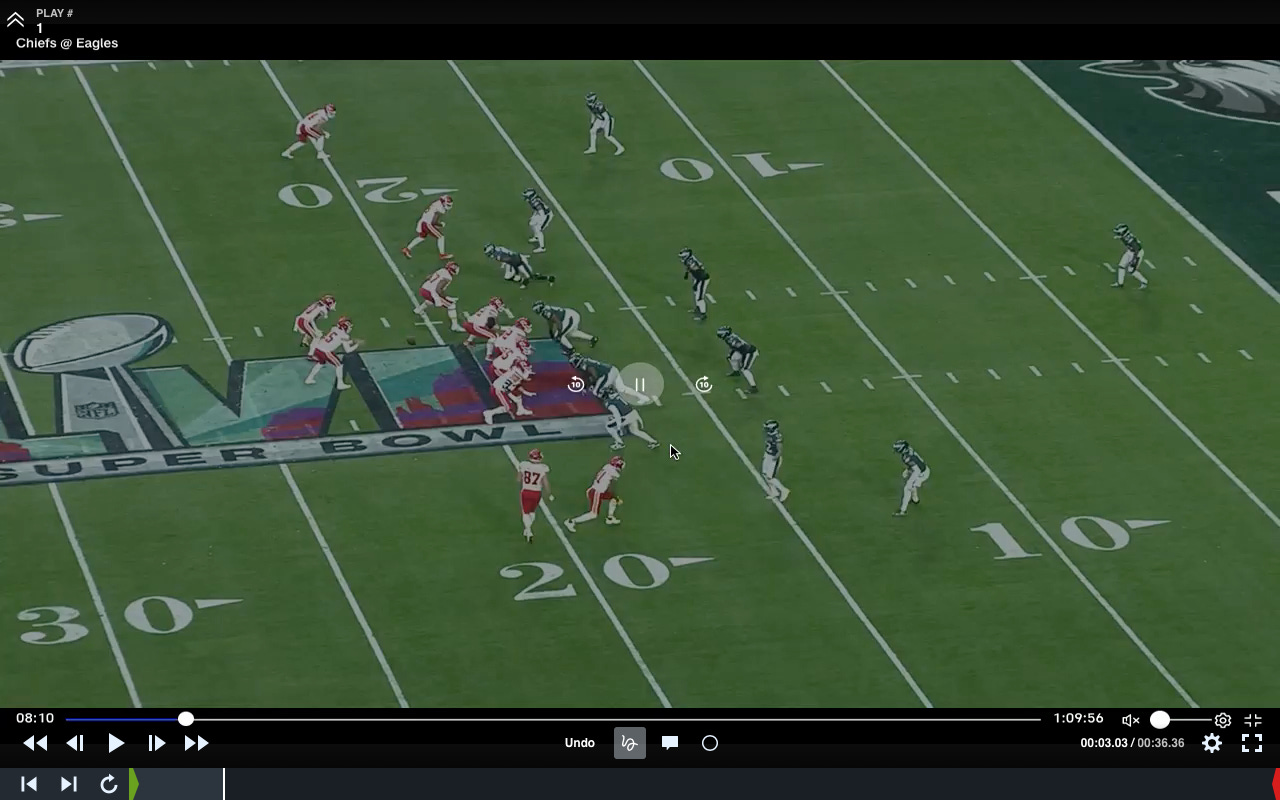Step back one frame

pos(75,743)
